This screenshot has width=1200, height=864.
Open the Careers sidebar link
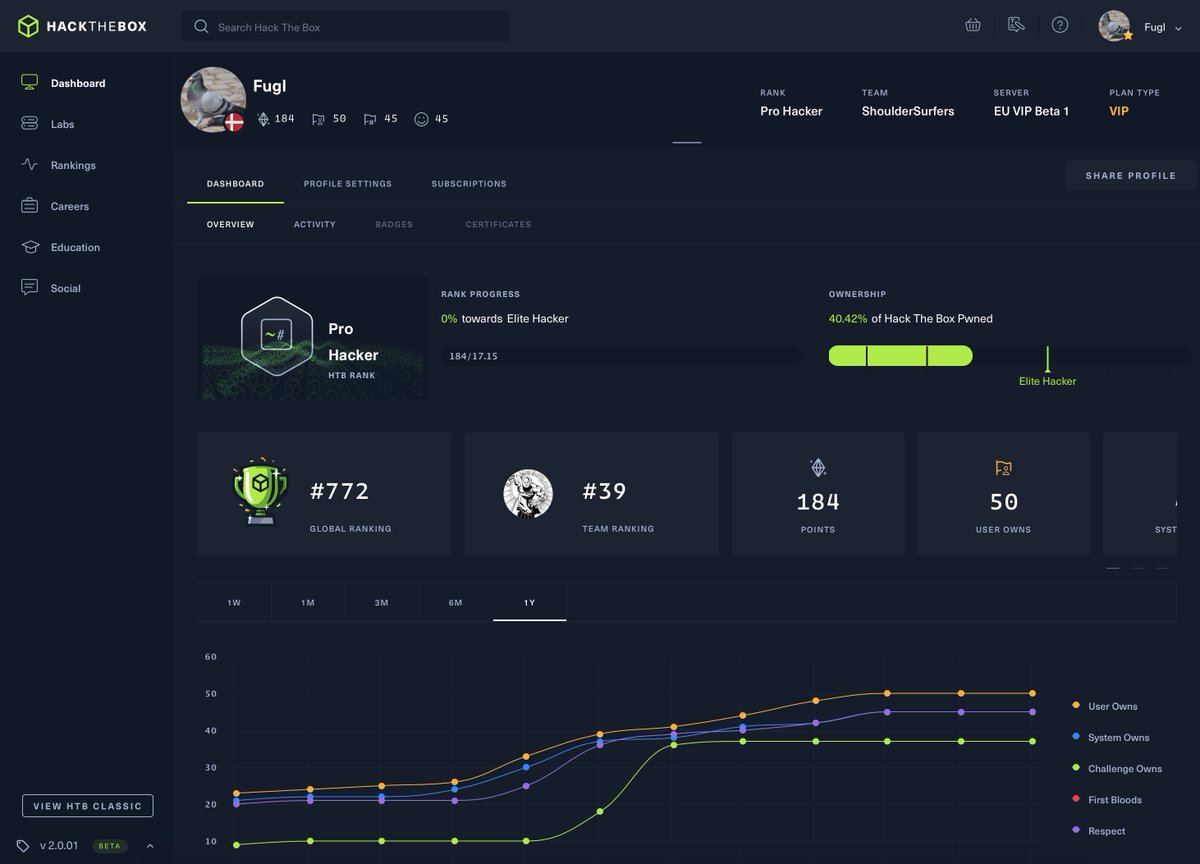click(70, 206)
